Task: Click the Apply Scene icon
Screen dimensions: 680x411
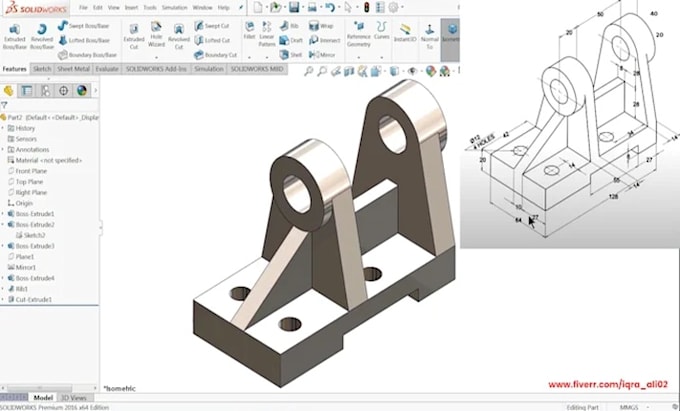Action: 445,71
